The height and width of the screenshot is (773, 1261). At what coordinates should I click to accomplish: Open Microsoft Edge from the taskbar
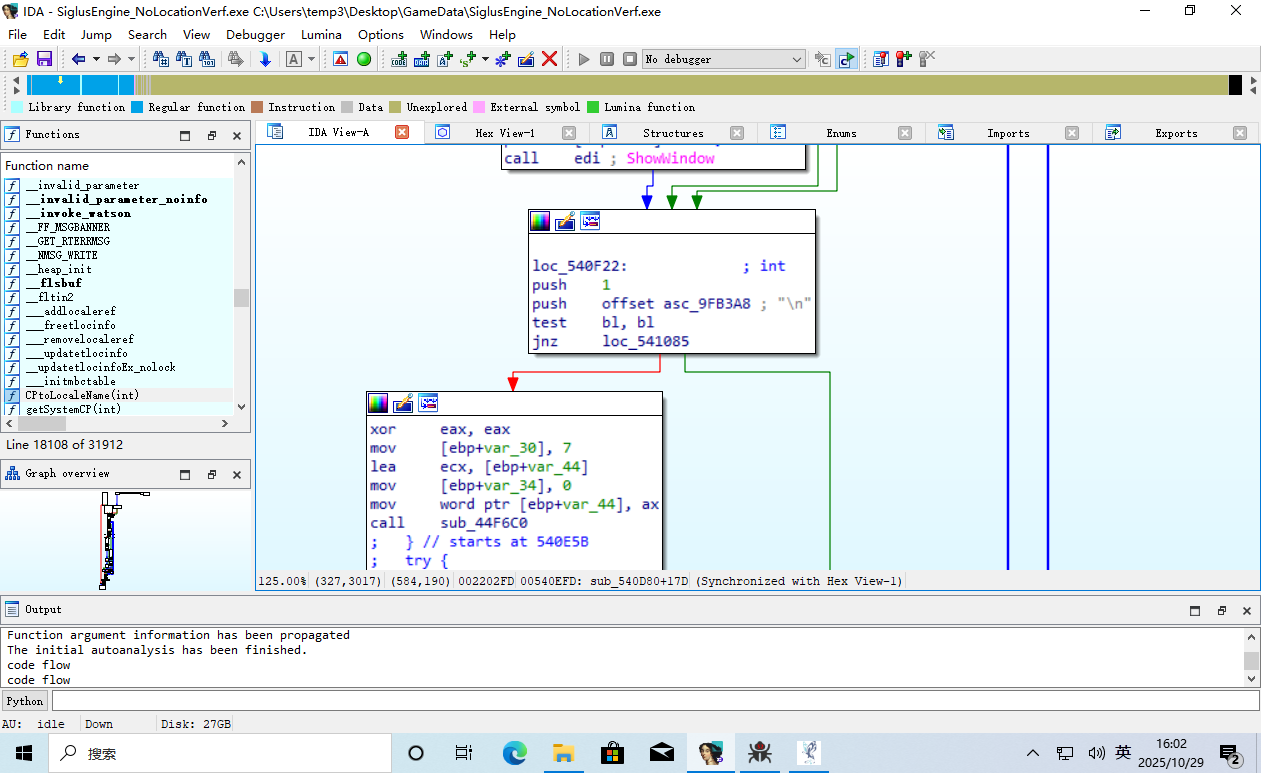coord(514,753)
